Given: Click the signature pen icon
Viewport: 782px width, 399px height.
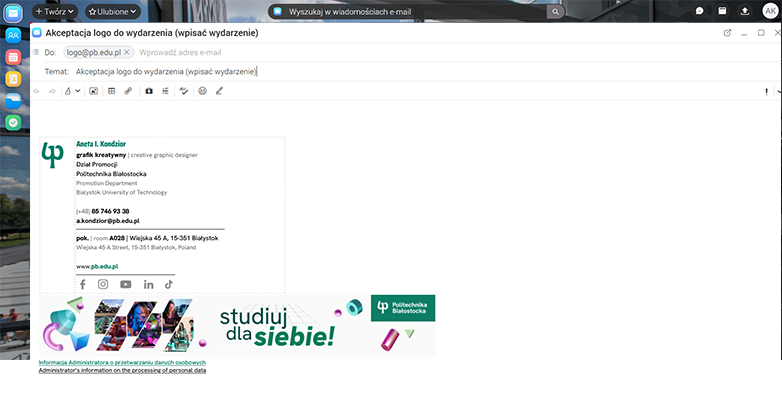Looking at the screenshot, I should 219,91.
